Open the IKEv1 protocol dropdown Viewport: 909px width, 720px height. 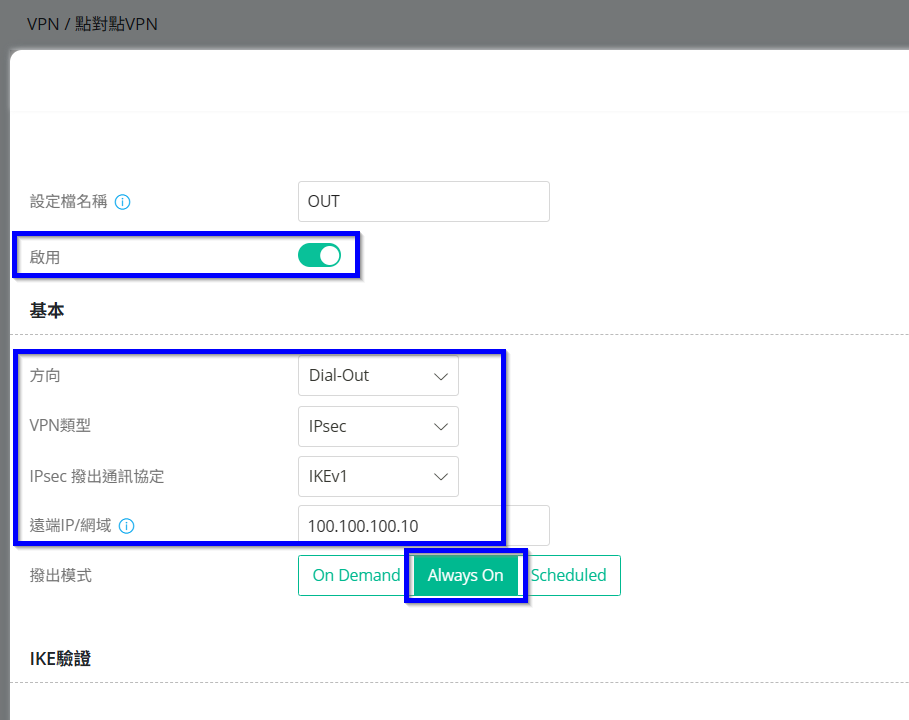coord(378,476)
